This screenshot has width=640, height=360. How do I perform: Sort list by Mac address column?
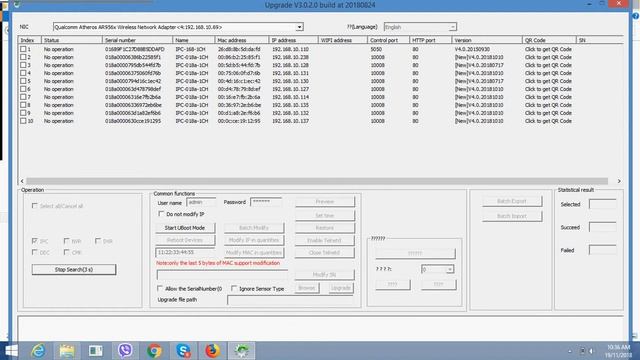pyautogui.click(x=242, y=40)
